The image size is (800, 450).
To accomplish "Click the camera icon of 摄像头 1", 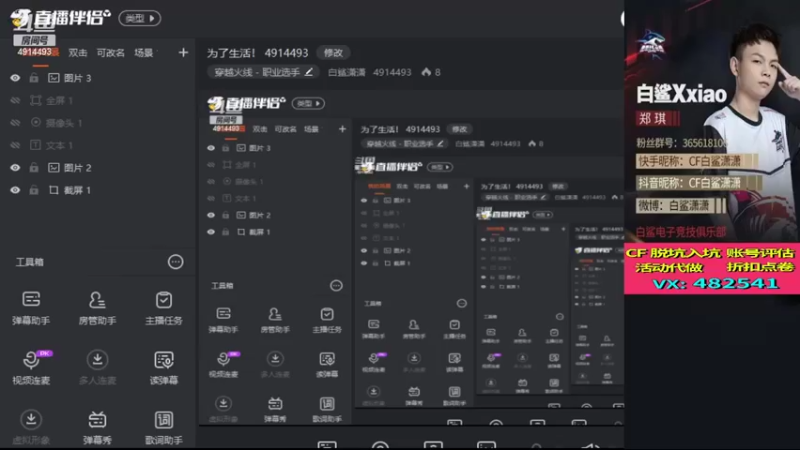I will click(36, 122).
